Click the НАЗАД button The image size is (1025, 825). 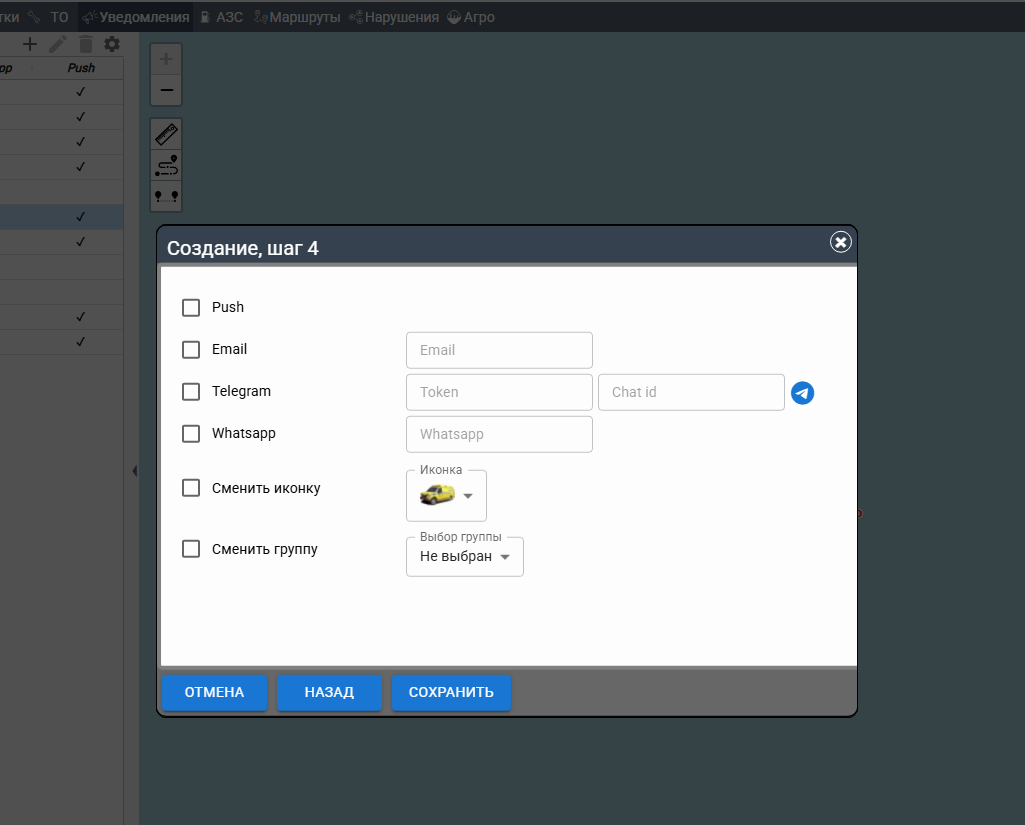[x=329, y=692]
